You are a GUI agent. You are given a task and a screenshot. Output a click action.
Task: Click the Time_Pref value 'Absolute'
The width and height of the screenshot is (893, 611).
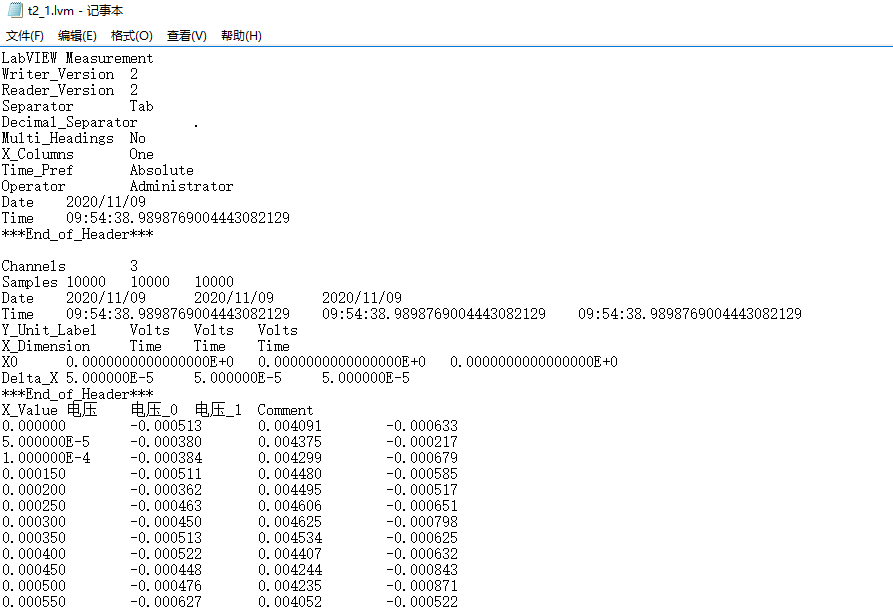(162, 170)
